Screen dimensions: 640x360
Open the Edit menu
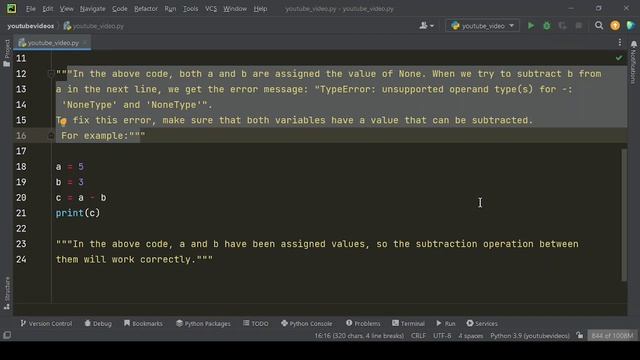tap(48, 9)
